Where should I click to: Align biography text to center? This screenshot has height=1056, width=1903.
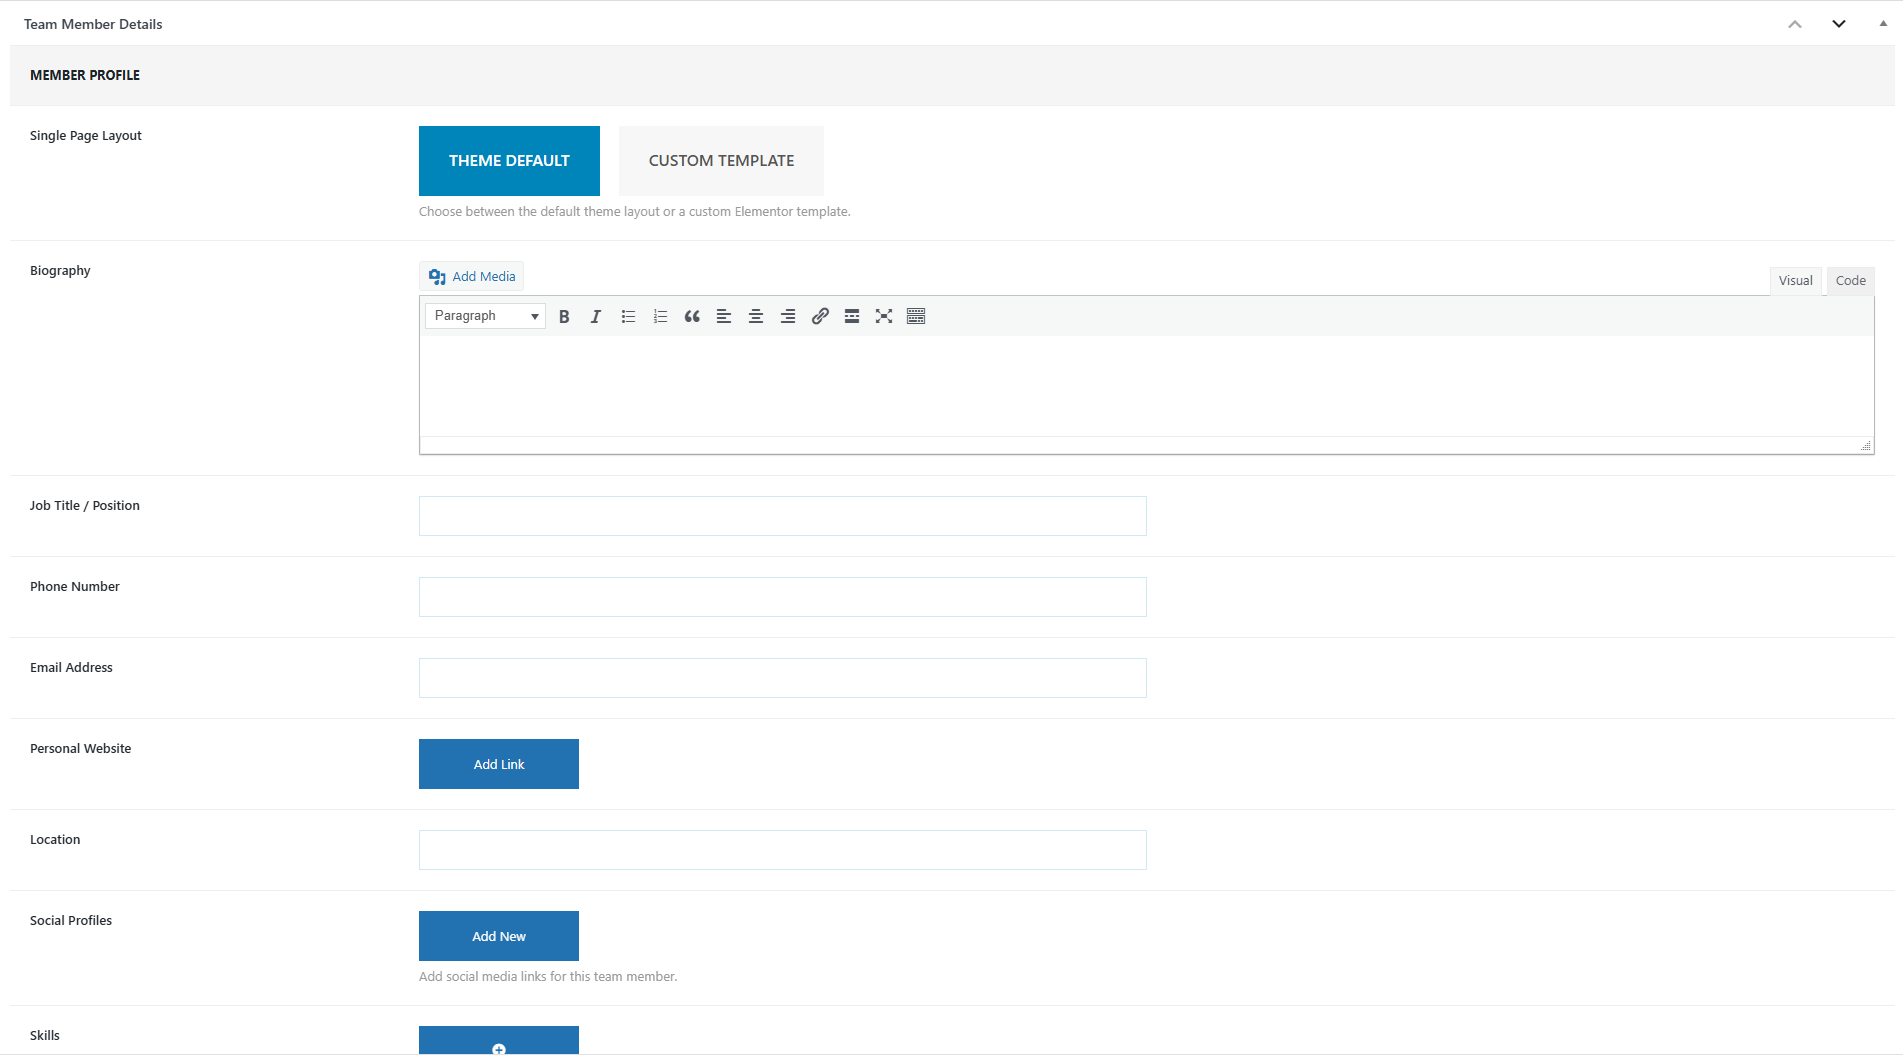click(x=756, y=316)
